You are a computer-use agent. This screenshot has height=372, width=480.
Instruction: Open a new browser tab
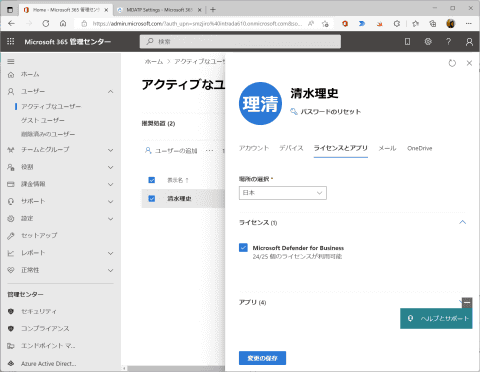pos(213,10)
